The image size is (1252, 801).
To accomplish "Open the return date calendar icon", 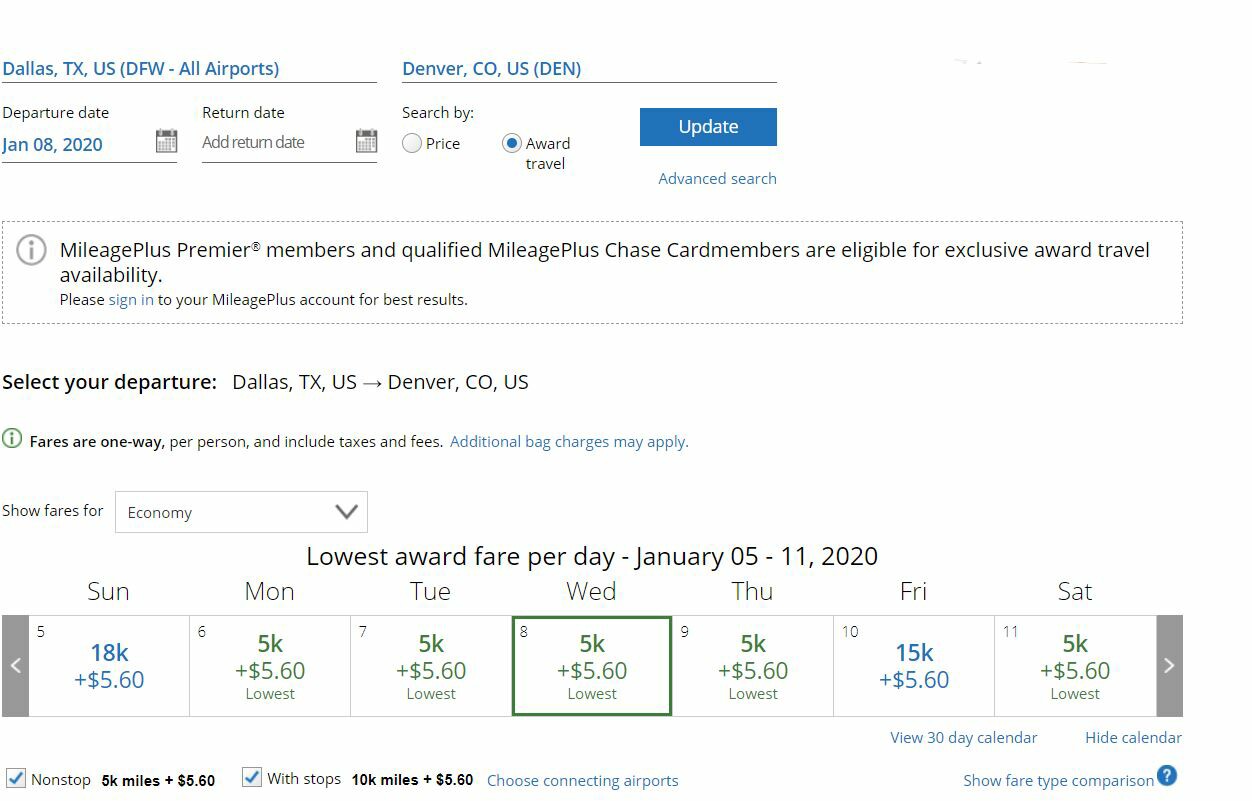I will click(x=366, y=141).
